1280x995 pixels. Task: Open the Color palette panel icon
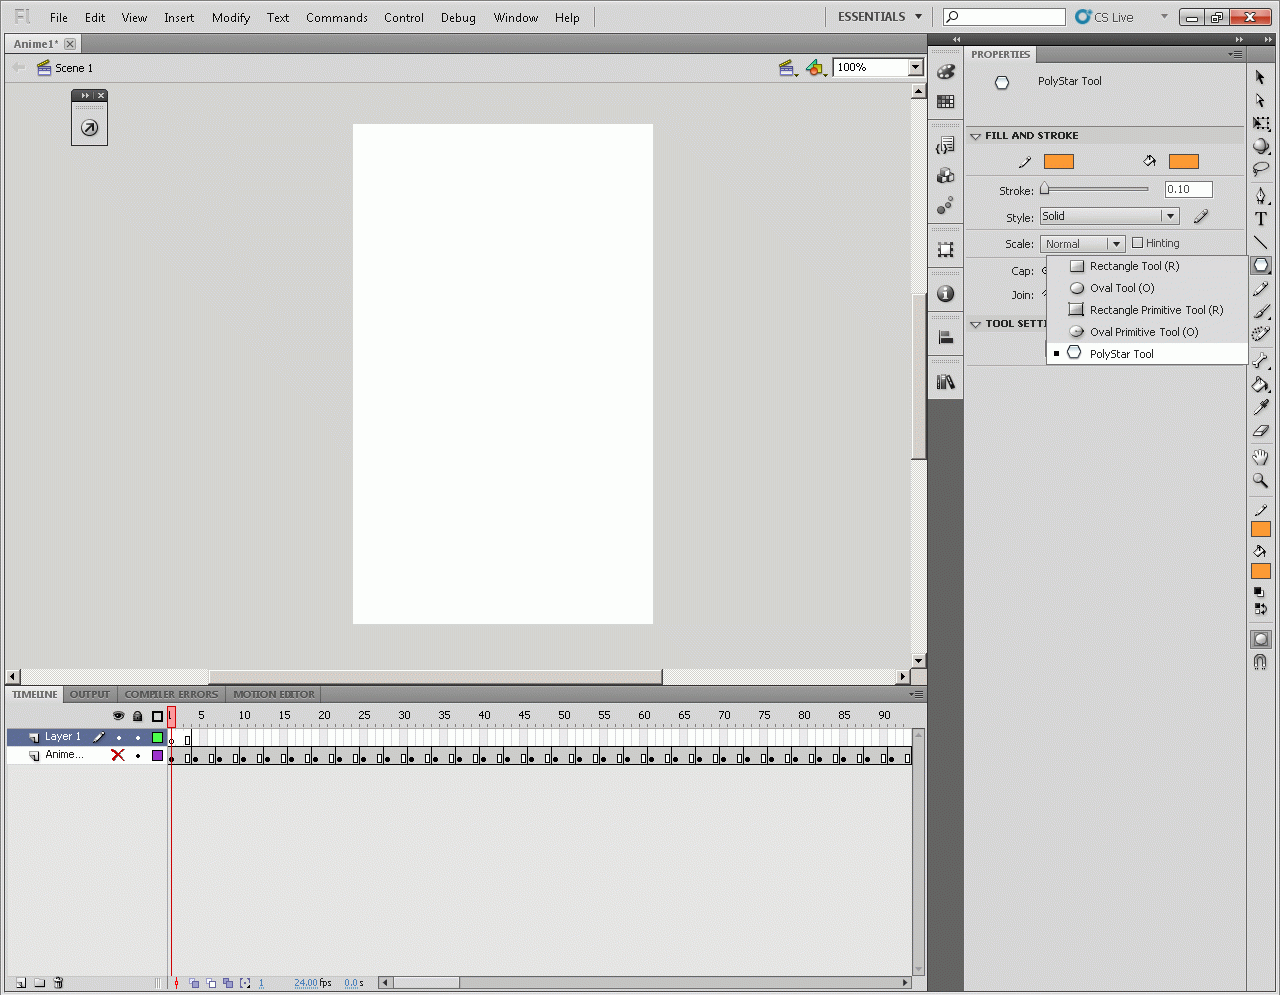tap(946, 72)
